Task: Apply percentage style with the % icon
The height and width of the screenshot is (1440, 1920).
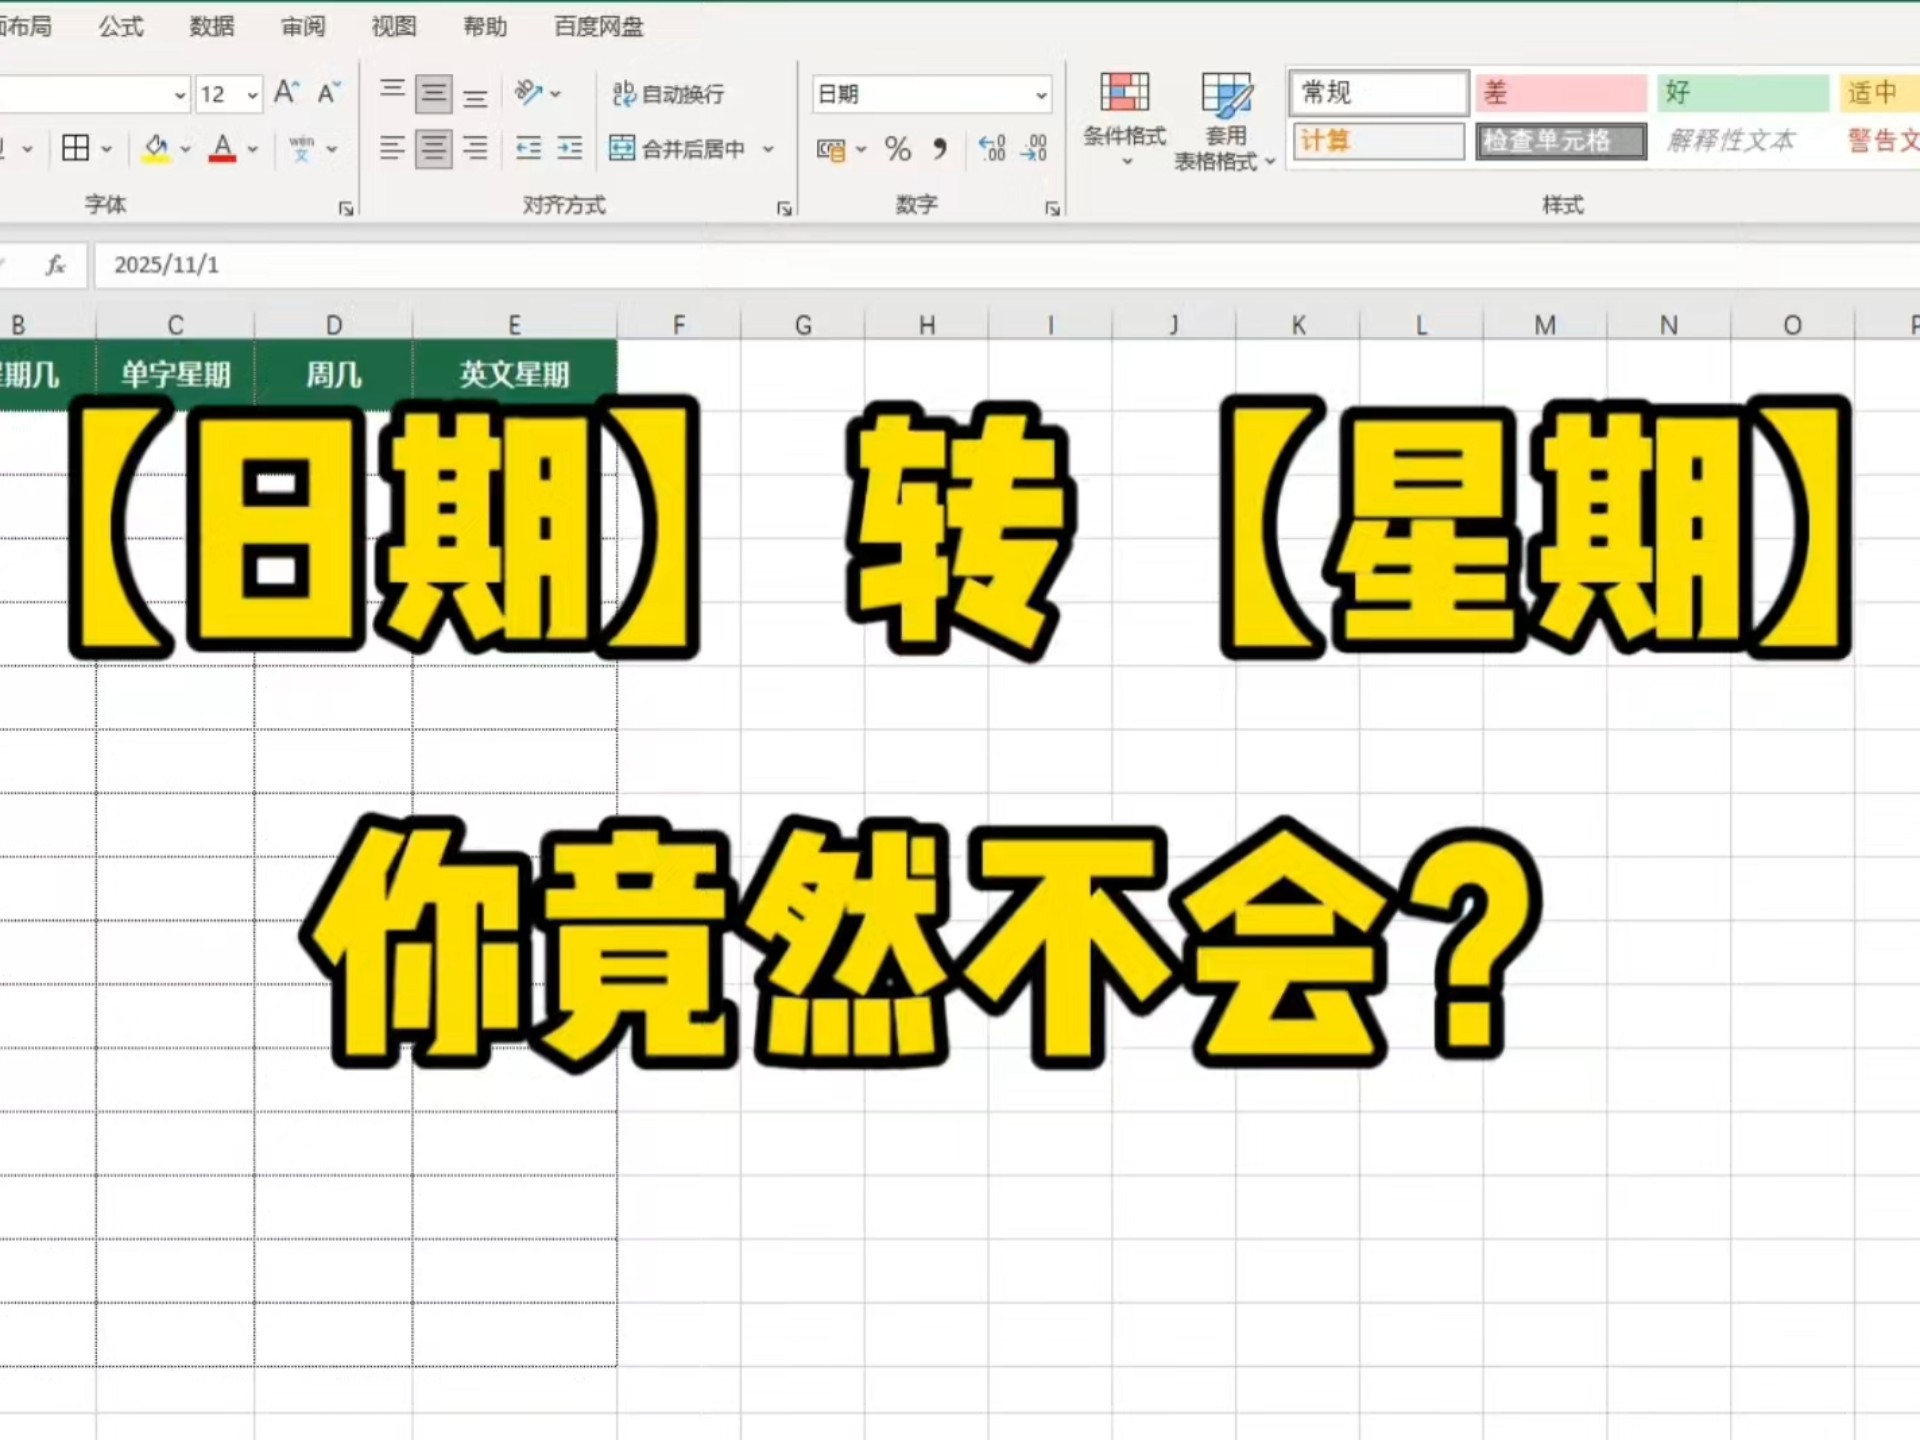Action: (x=896, y=148)
